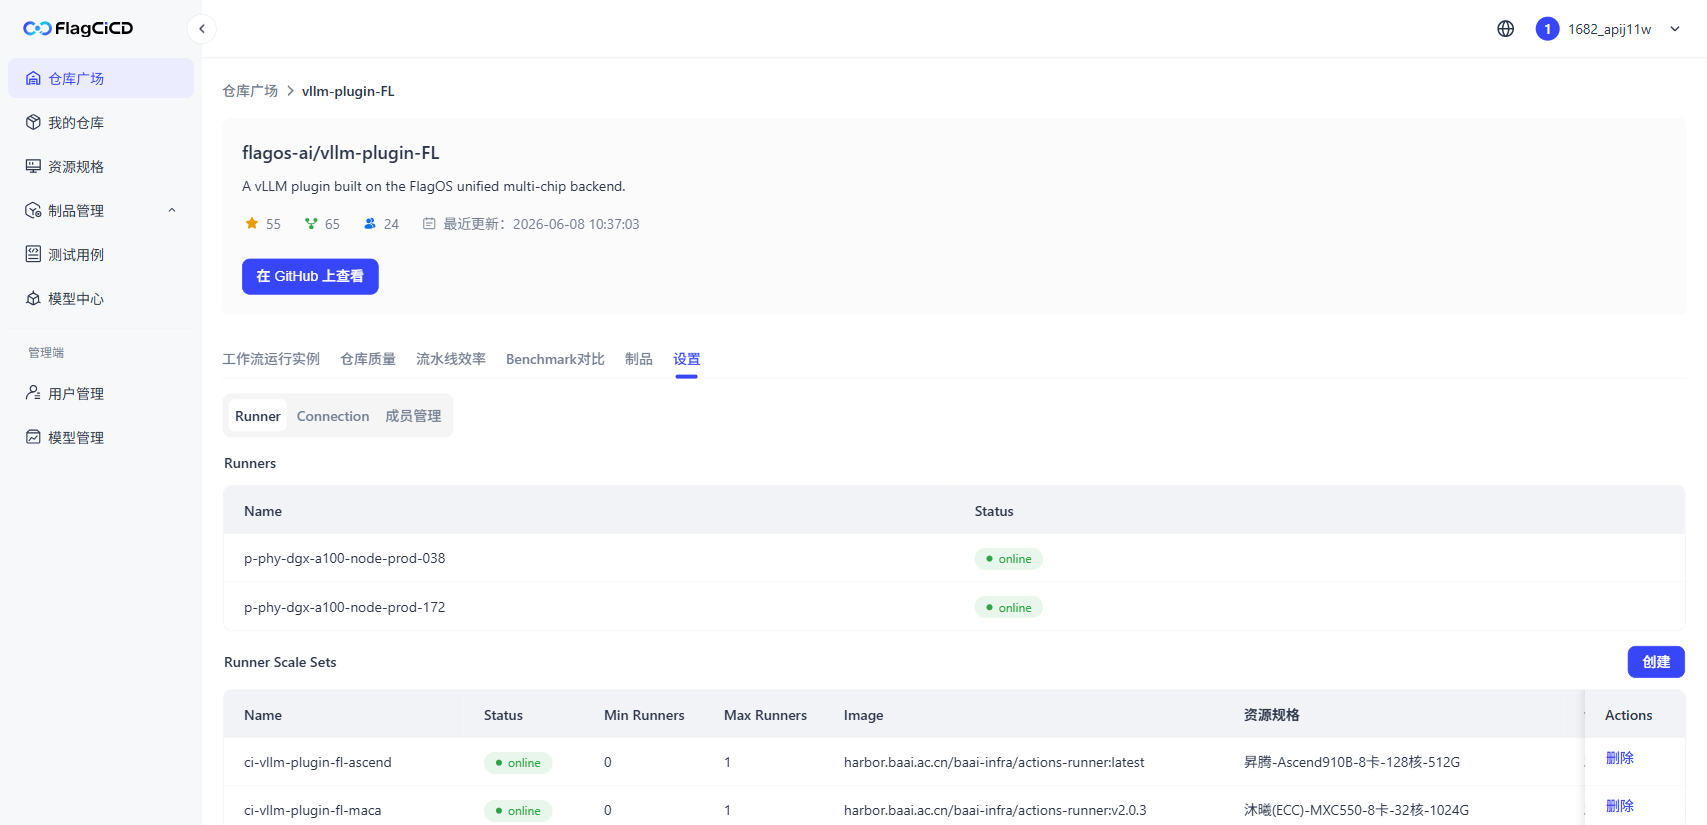Go to 仓库广场 breadcrumb link
This screenshot has width=1707, height=825.
coord(250,91)
